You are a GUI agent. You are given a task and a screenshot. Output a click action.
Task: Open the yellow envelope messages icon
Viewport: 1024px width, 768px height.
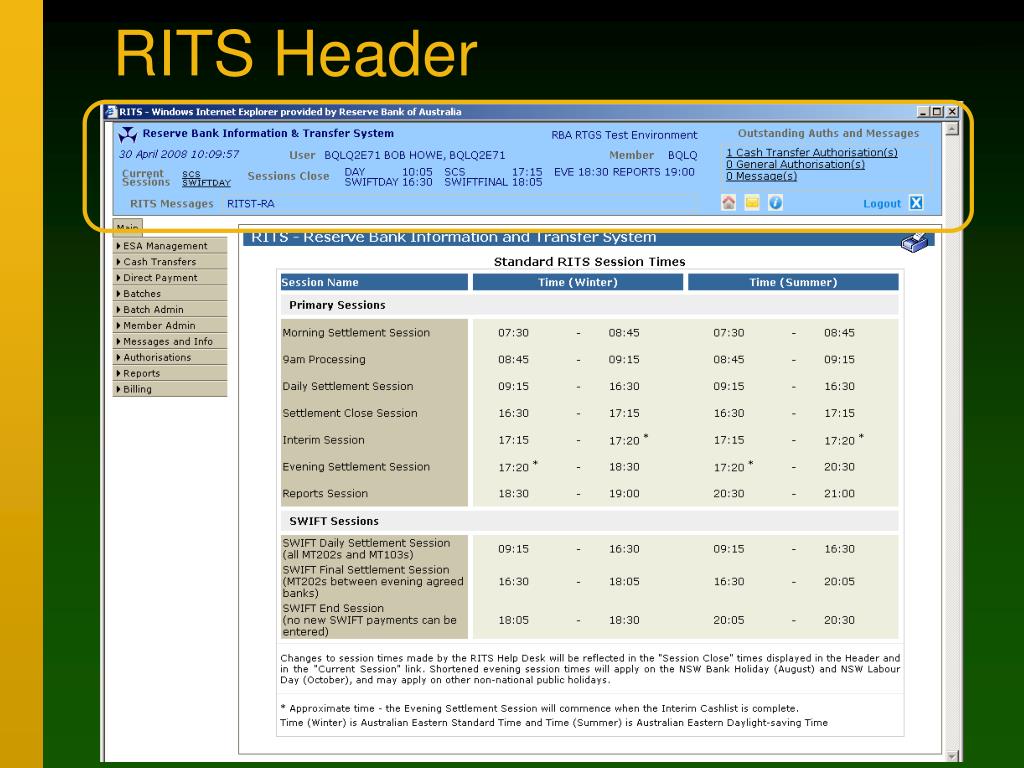752,202
